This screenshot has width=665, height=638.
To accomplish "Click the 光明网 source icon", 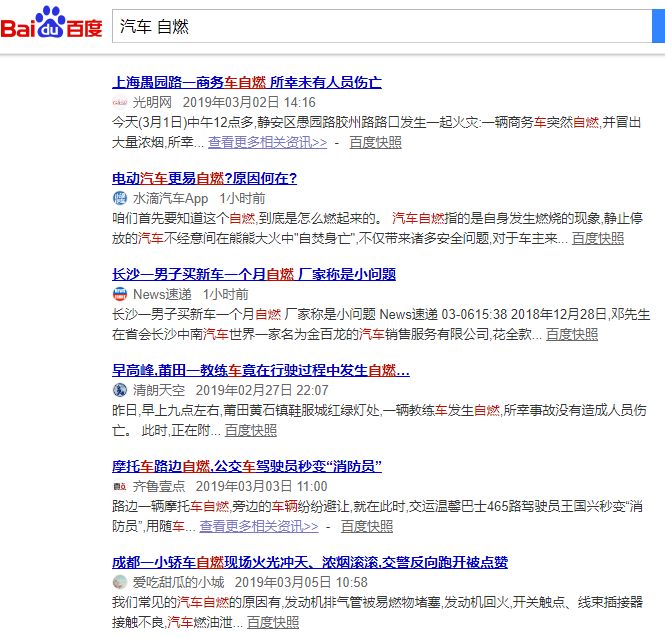I will pyautogui.click(x=120, y=102).
